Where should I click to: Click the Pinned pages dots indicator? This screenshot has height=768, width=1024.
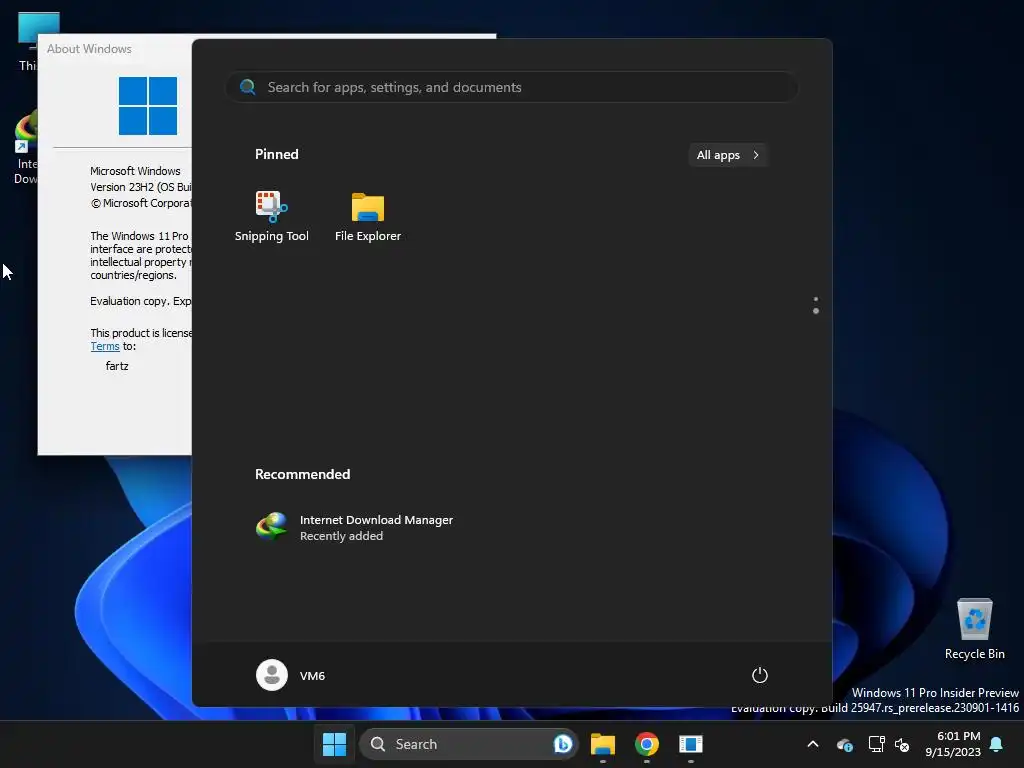coord(816,305)
